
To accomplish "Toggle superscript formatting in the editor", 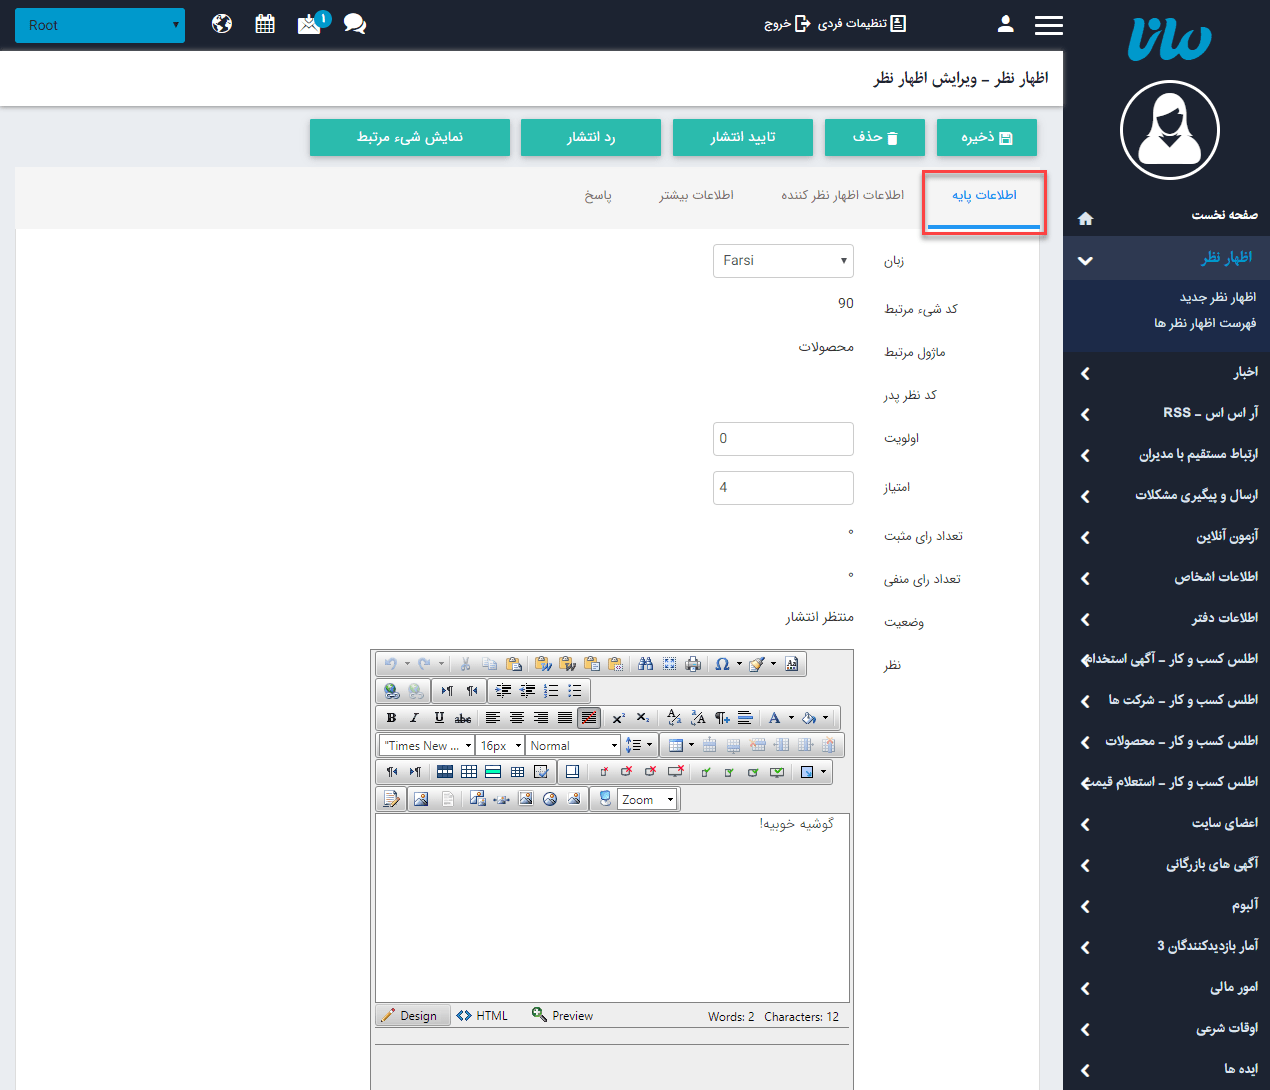I will pyautogui.click(x=618, y=718).
